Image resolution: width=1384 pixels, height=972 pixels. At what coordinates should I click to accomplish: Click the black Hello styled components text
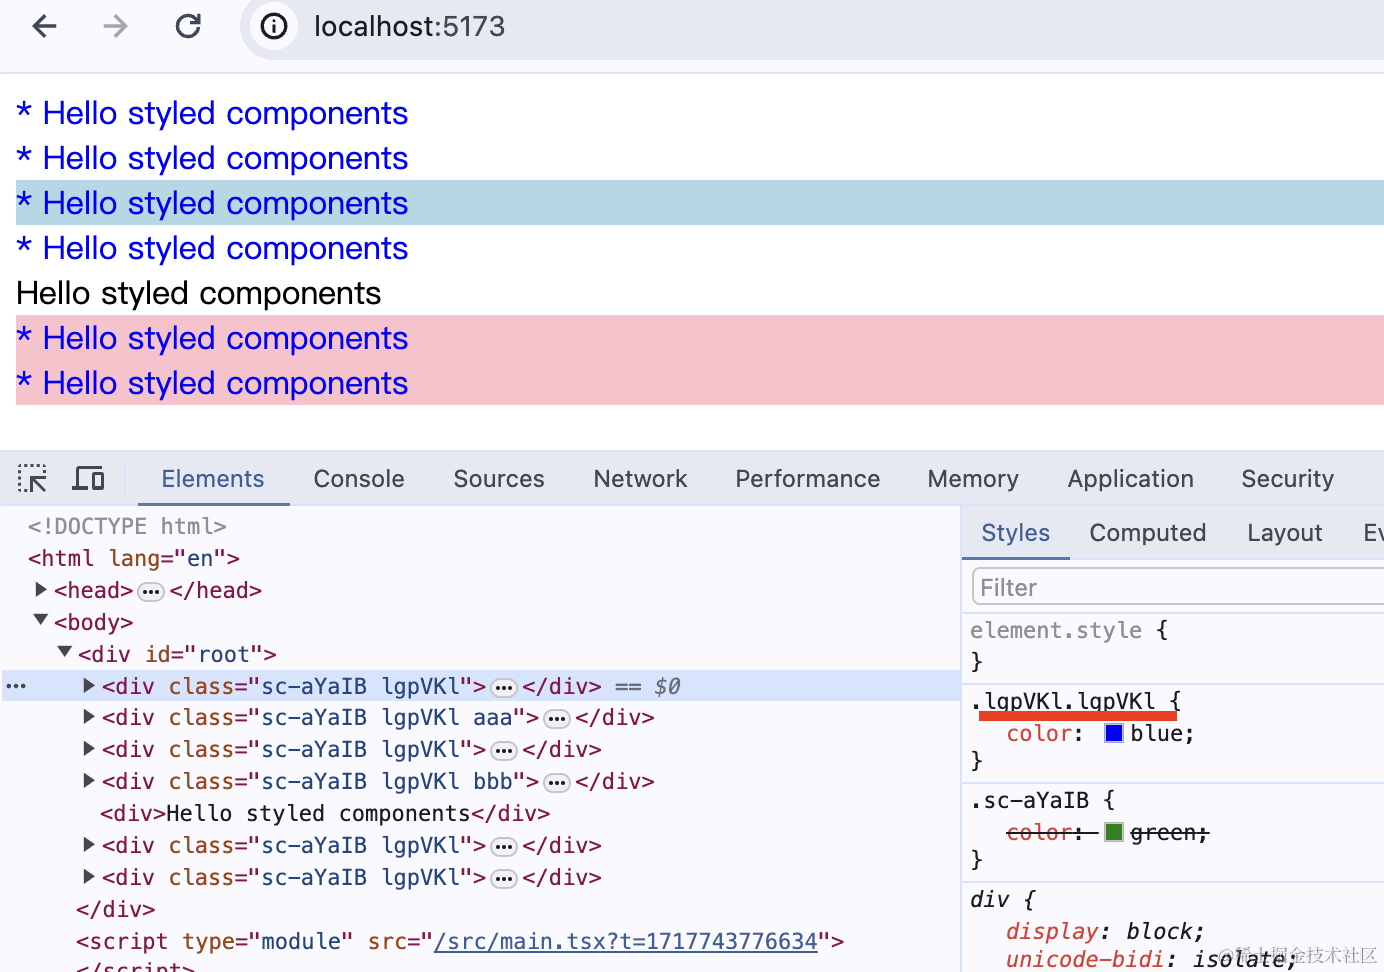199,293
